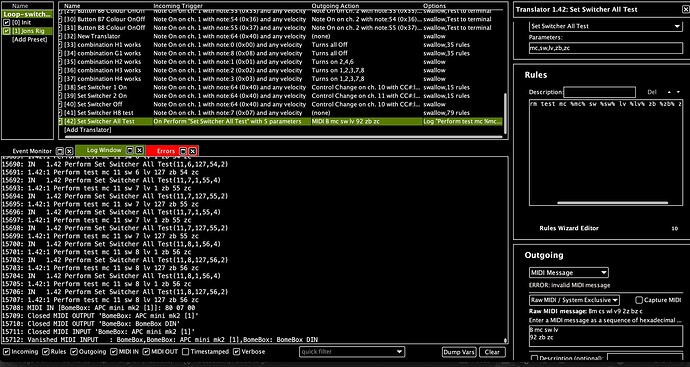
Task: Move rule up with the up arrow
Action: (x=670, y=92)
